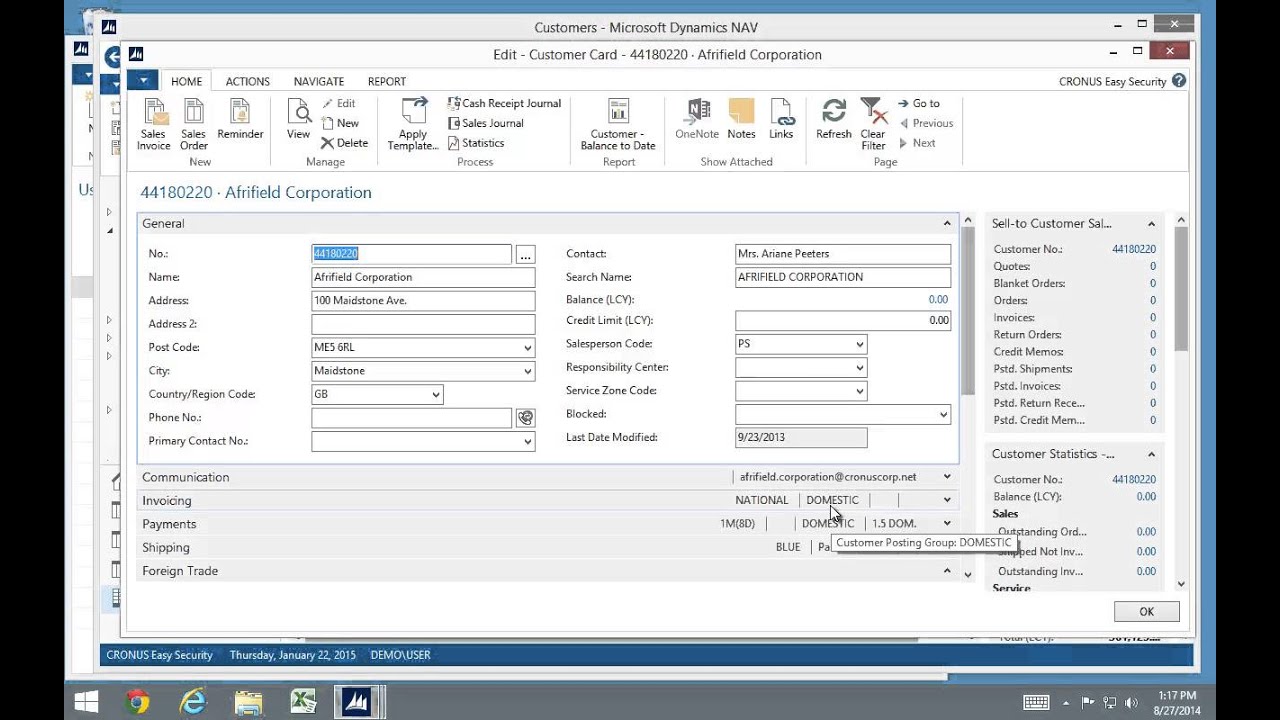The width and height of the screenshot is (1280, 720).
Task: Click into the Credit Limit (LCY) field
Action: 843,321
